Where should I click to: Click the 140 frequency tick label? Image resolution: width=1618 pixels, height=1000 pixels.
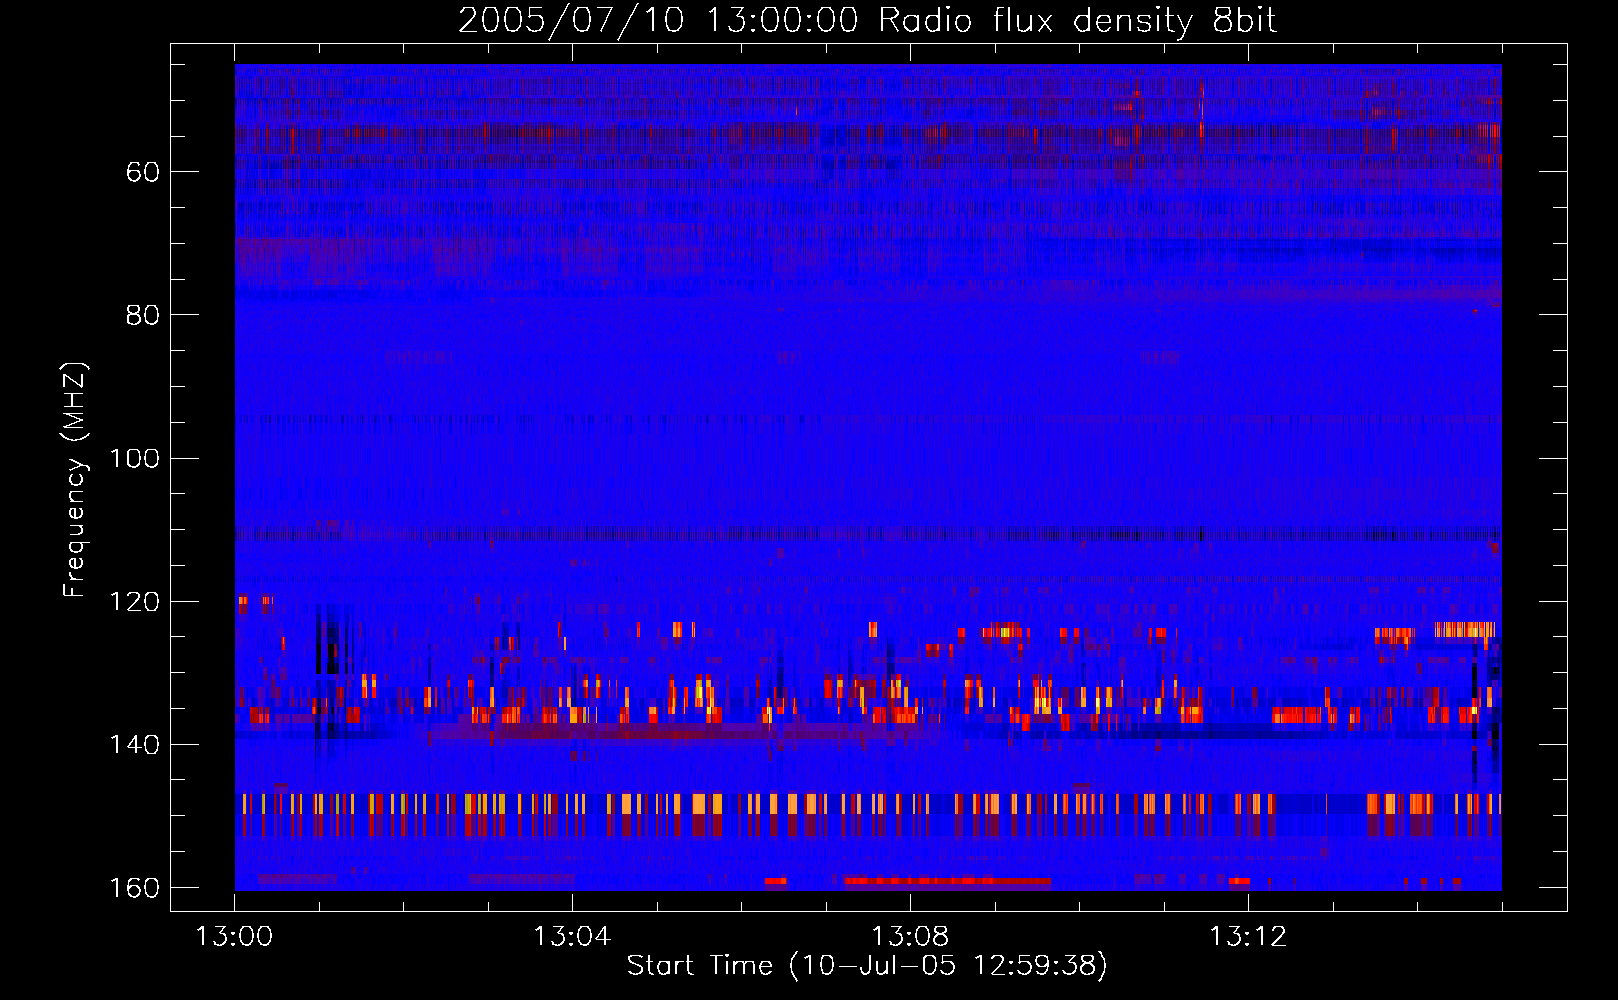click(x=134, y=745)
